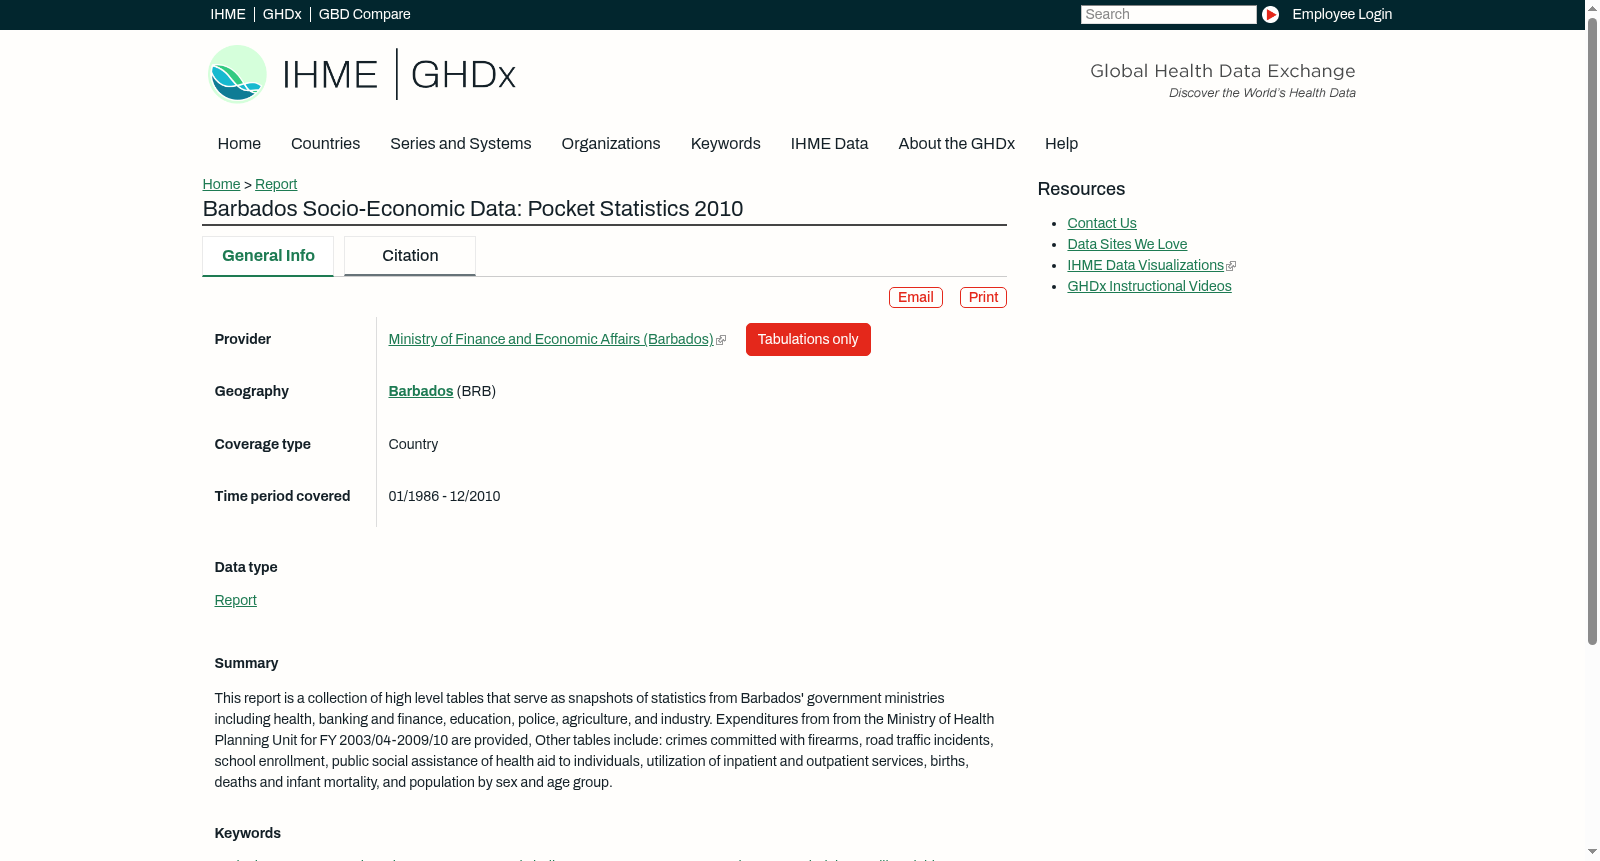Click the 'Global Health Data Exchange' tagline
The height and width of the screenshot is (861, 1600).
click(x=1223, y=71)
